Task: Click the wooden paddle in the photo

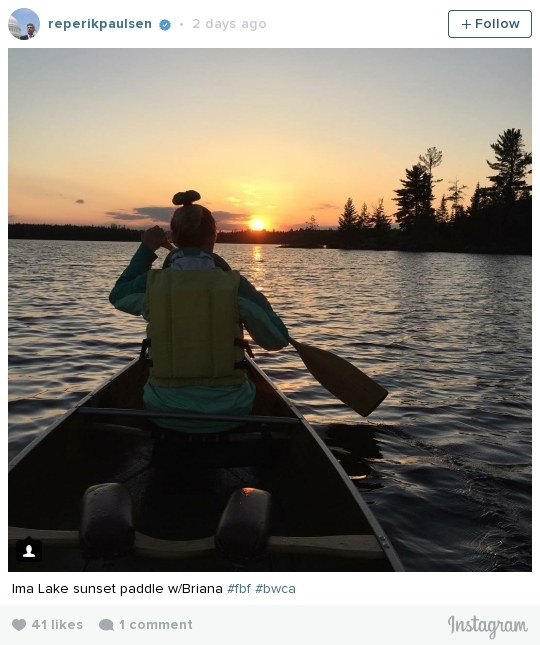Action: tap(337, 376)
